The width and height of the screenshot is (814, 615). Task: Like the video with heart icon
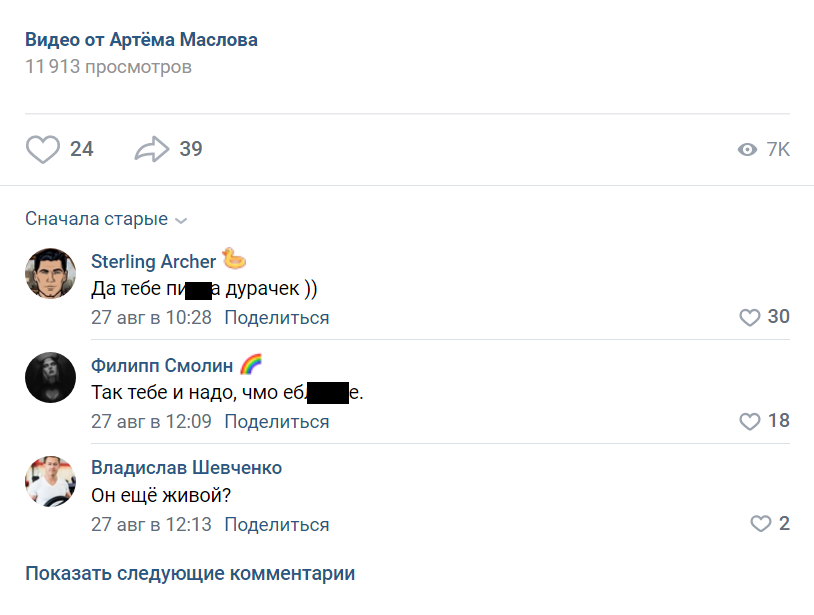[x=43, y=150]
